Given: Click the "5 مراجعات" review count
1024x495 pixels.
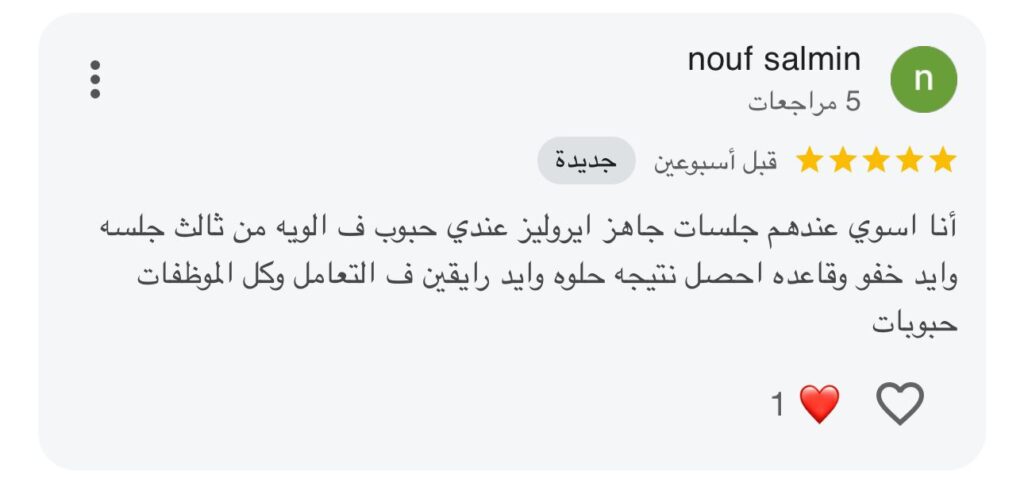Looking at the screenshot, I should [x=804, y=102].
